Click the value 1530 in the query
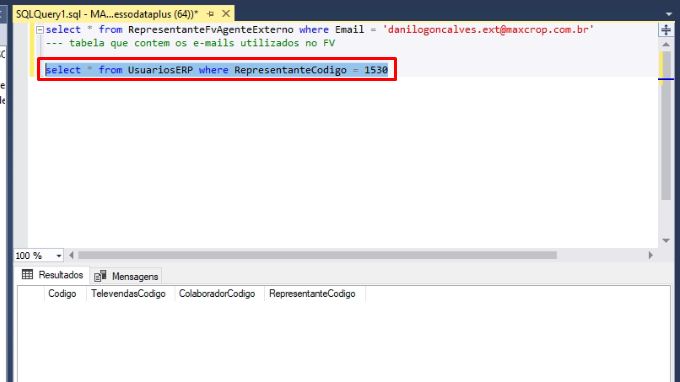680x382 pixels. tap(376, 70)
